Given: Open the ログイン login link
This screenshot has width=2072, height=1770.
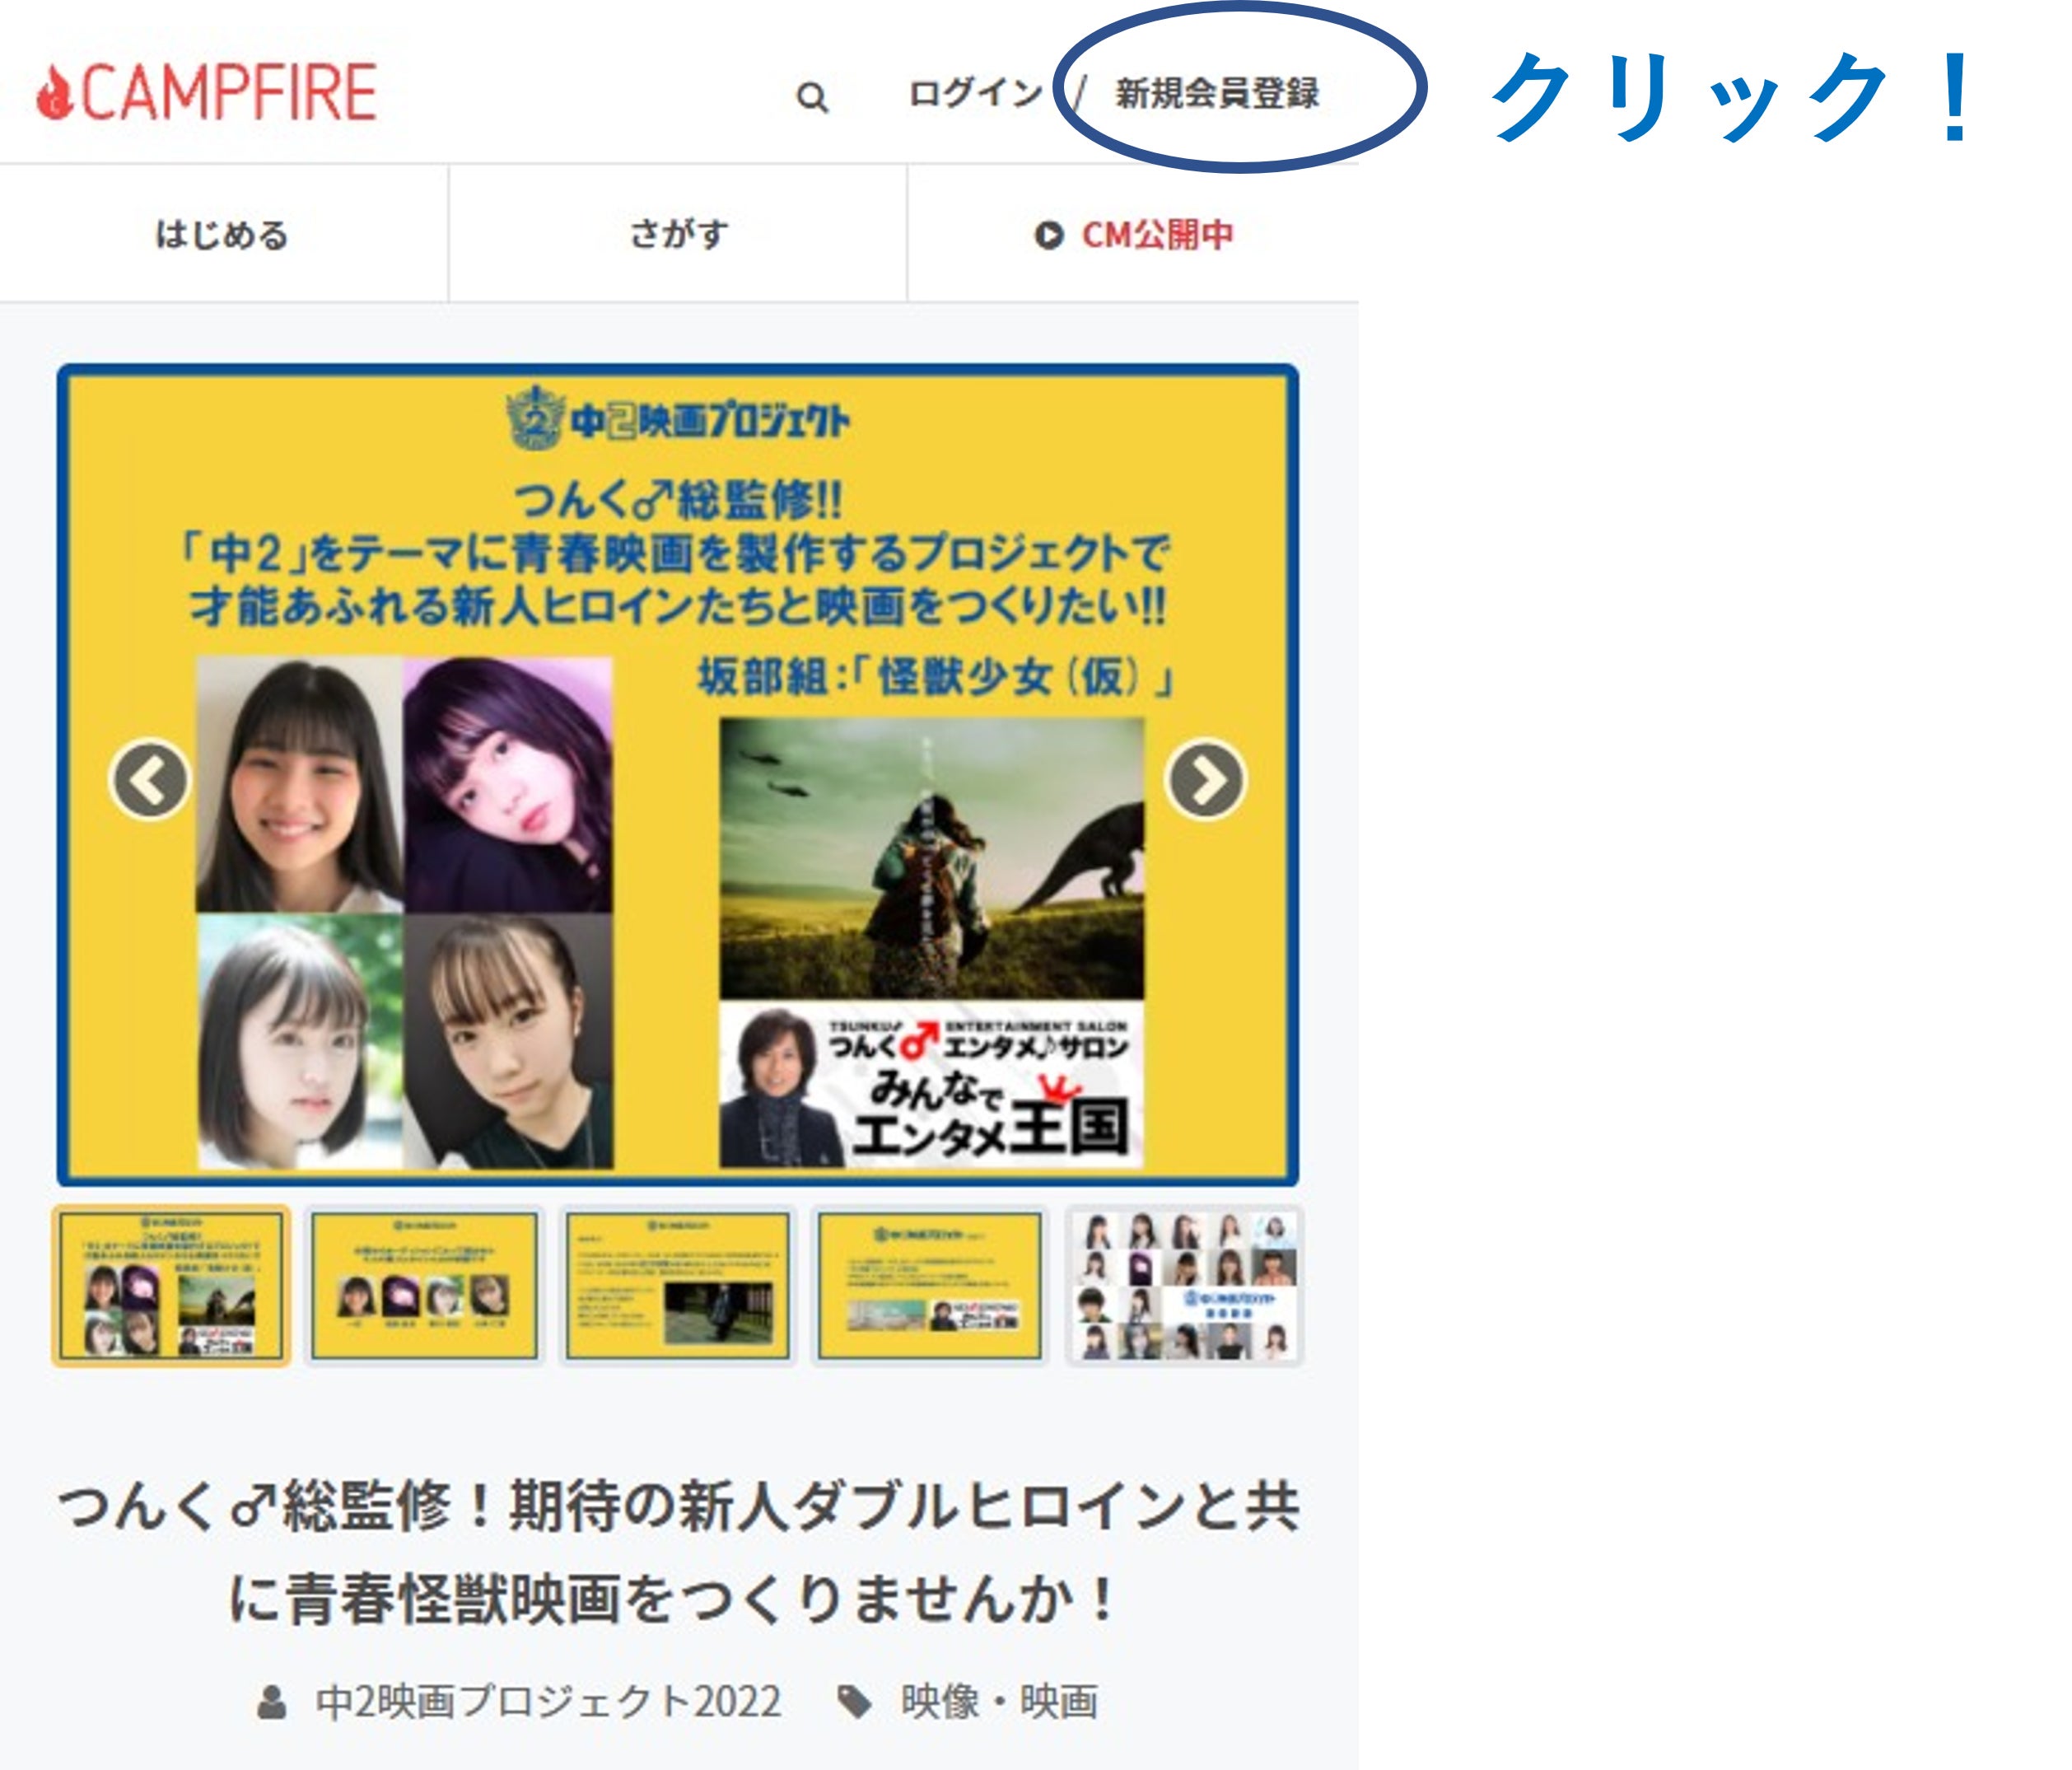Looking at the screenshot, I should 975,93.
